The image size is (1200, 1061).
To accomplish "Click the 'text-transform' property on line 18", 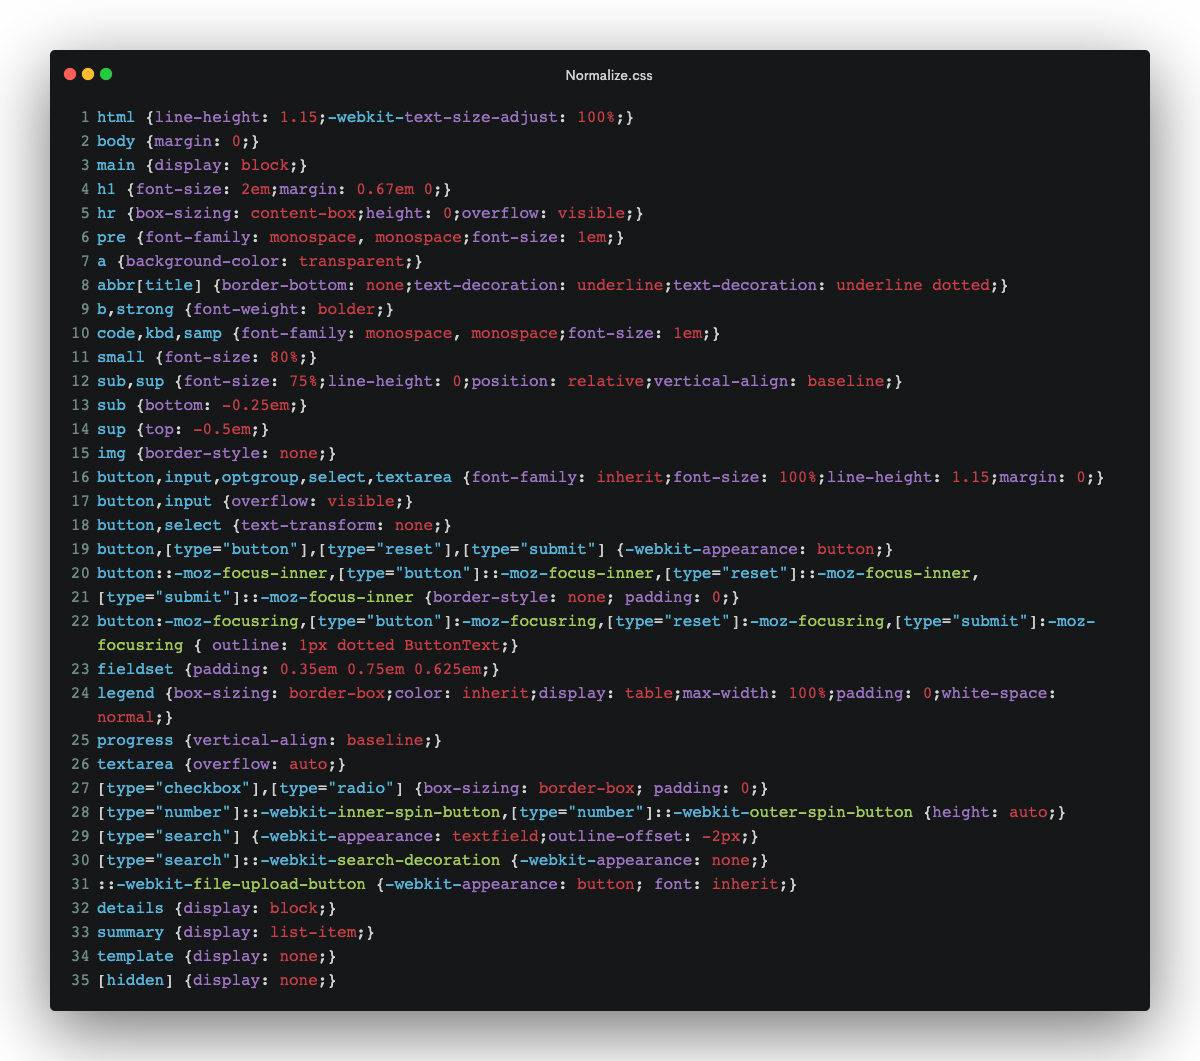I will click(308, 525).
